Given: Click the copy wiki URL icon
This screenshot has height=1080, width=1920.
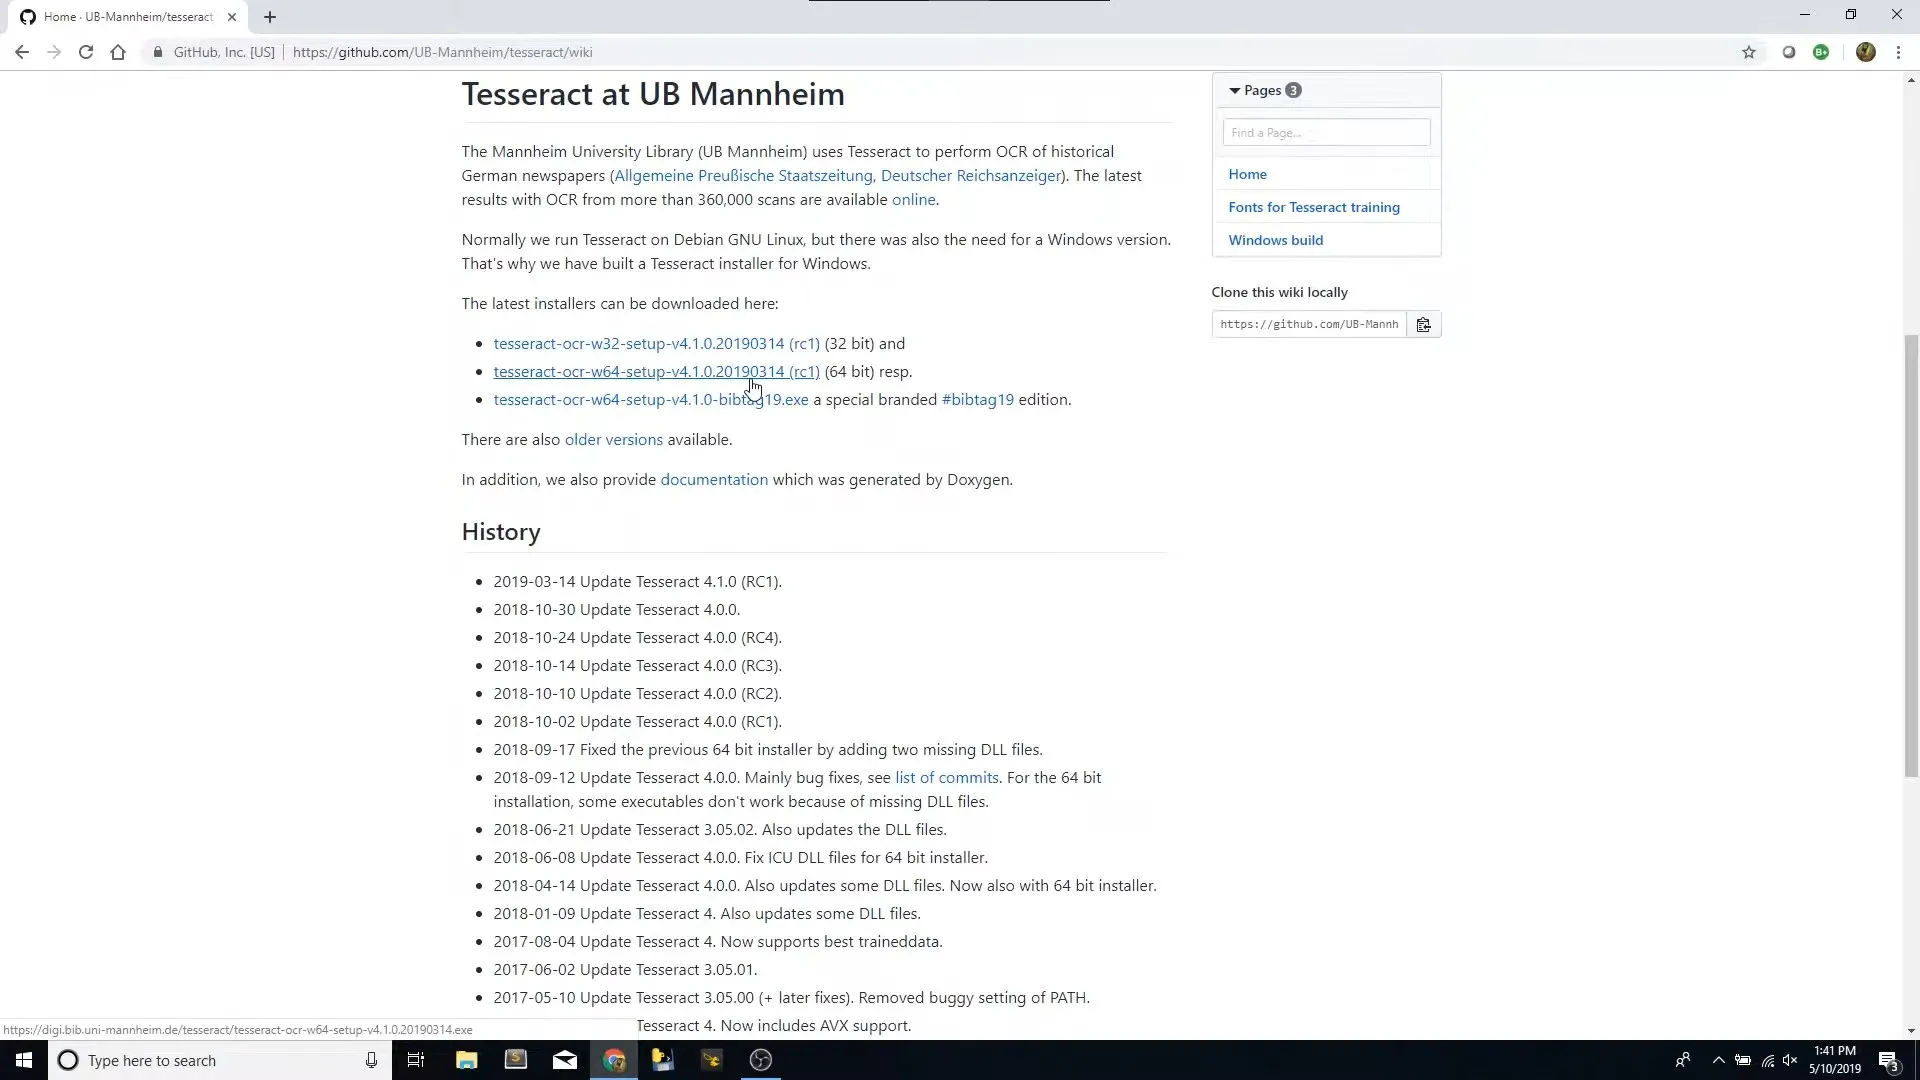Looking at the screenshot, I should (x=1422, y=323).
